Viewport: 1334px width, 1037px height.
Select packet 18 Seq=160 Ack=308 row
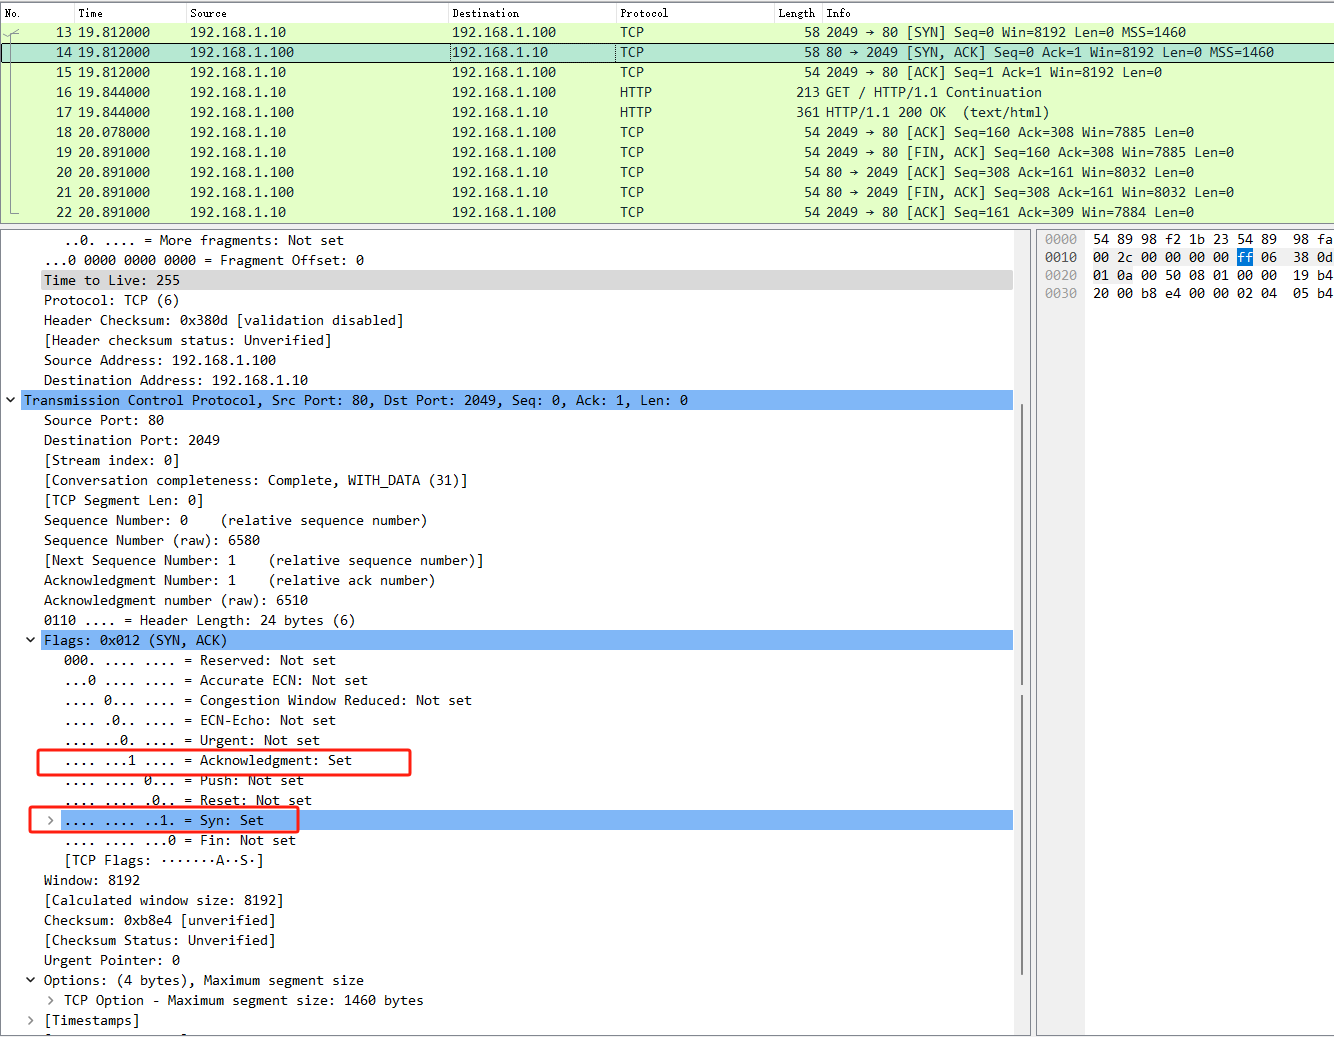point(667,132)
